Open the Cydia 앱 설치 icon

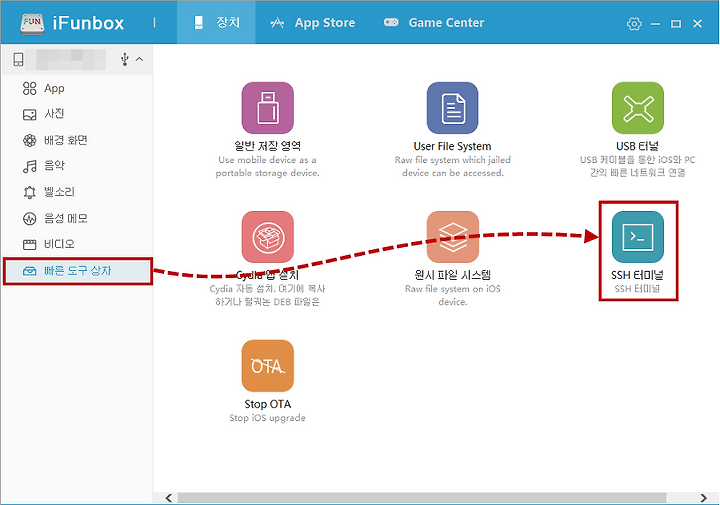(x=268, y=237)
